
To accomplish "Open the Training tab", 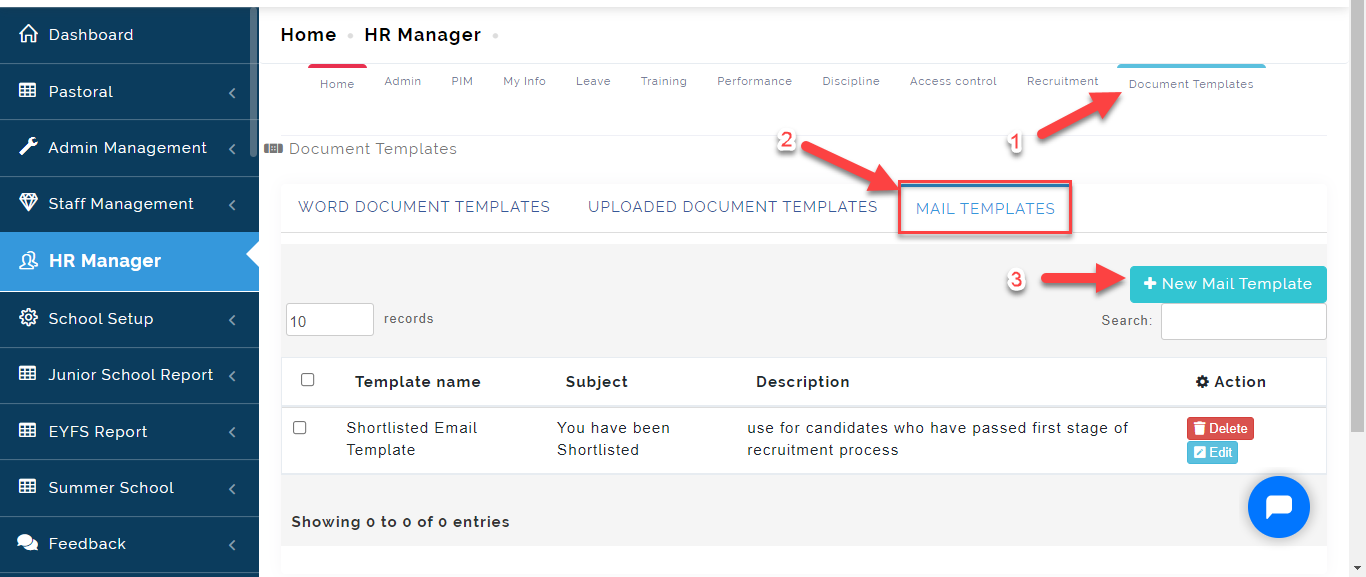I will [664, 81].
